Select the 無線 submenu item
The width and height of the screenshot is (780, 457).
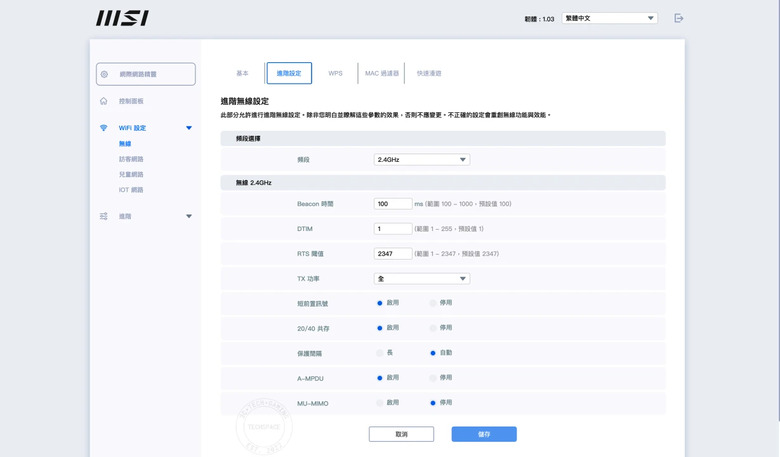tap(125, 144)
